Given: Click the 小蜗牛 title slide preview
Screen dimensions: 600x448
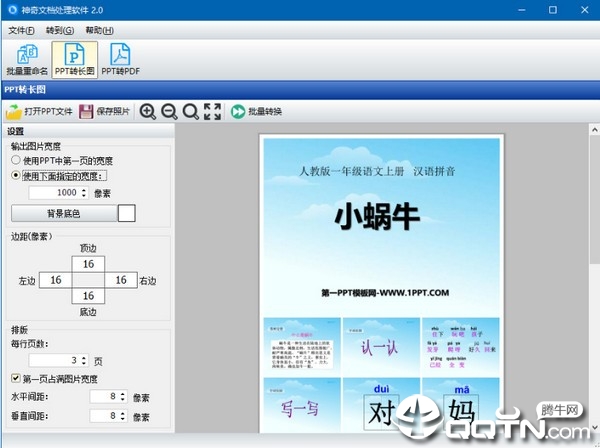Looking at the screenshot, I should [382, 226].
